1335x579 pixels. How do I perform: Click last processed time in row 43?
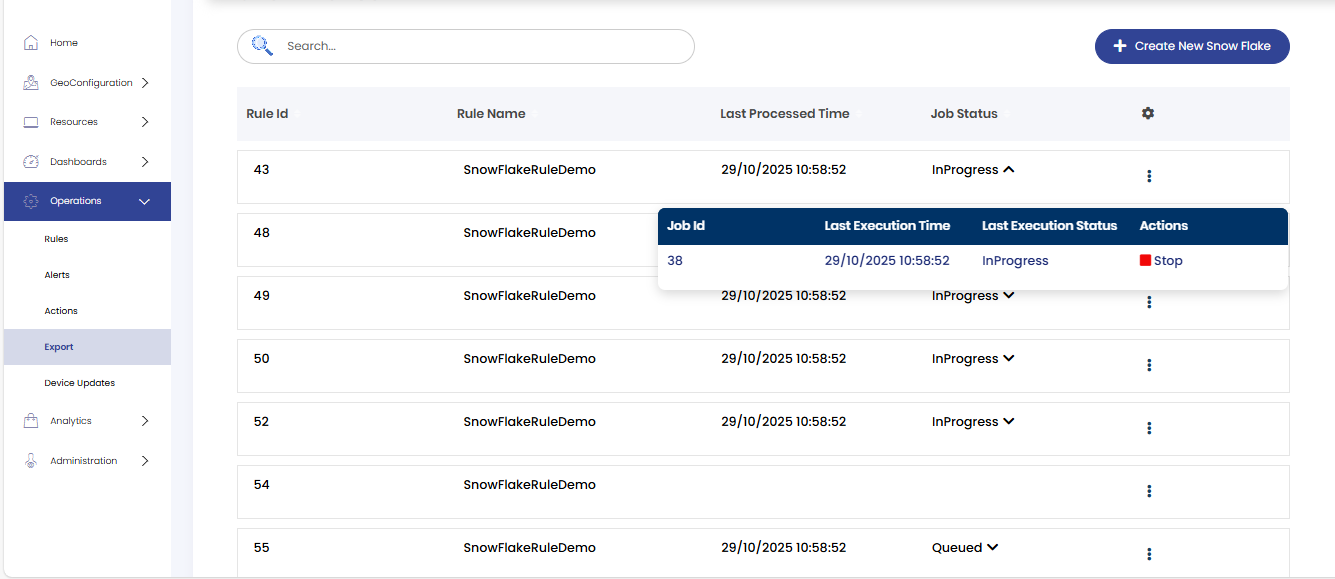click(783, 170)
